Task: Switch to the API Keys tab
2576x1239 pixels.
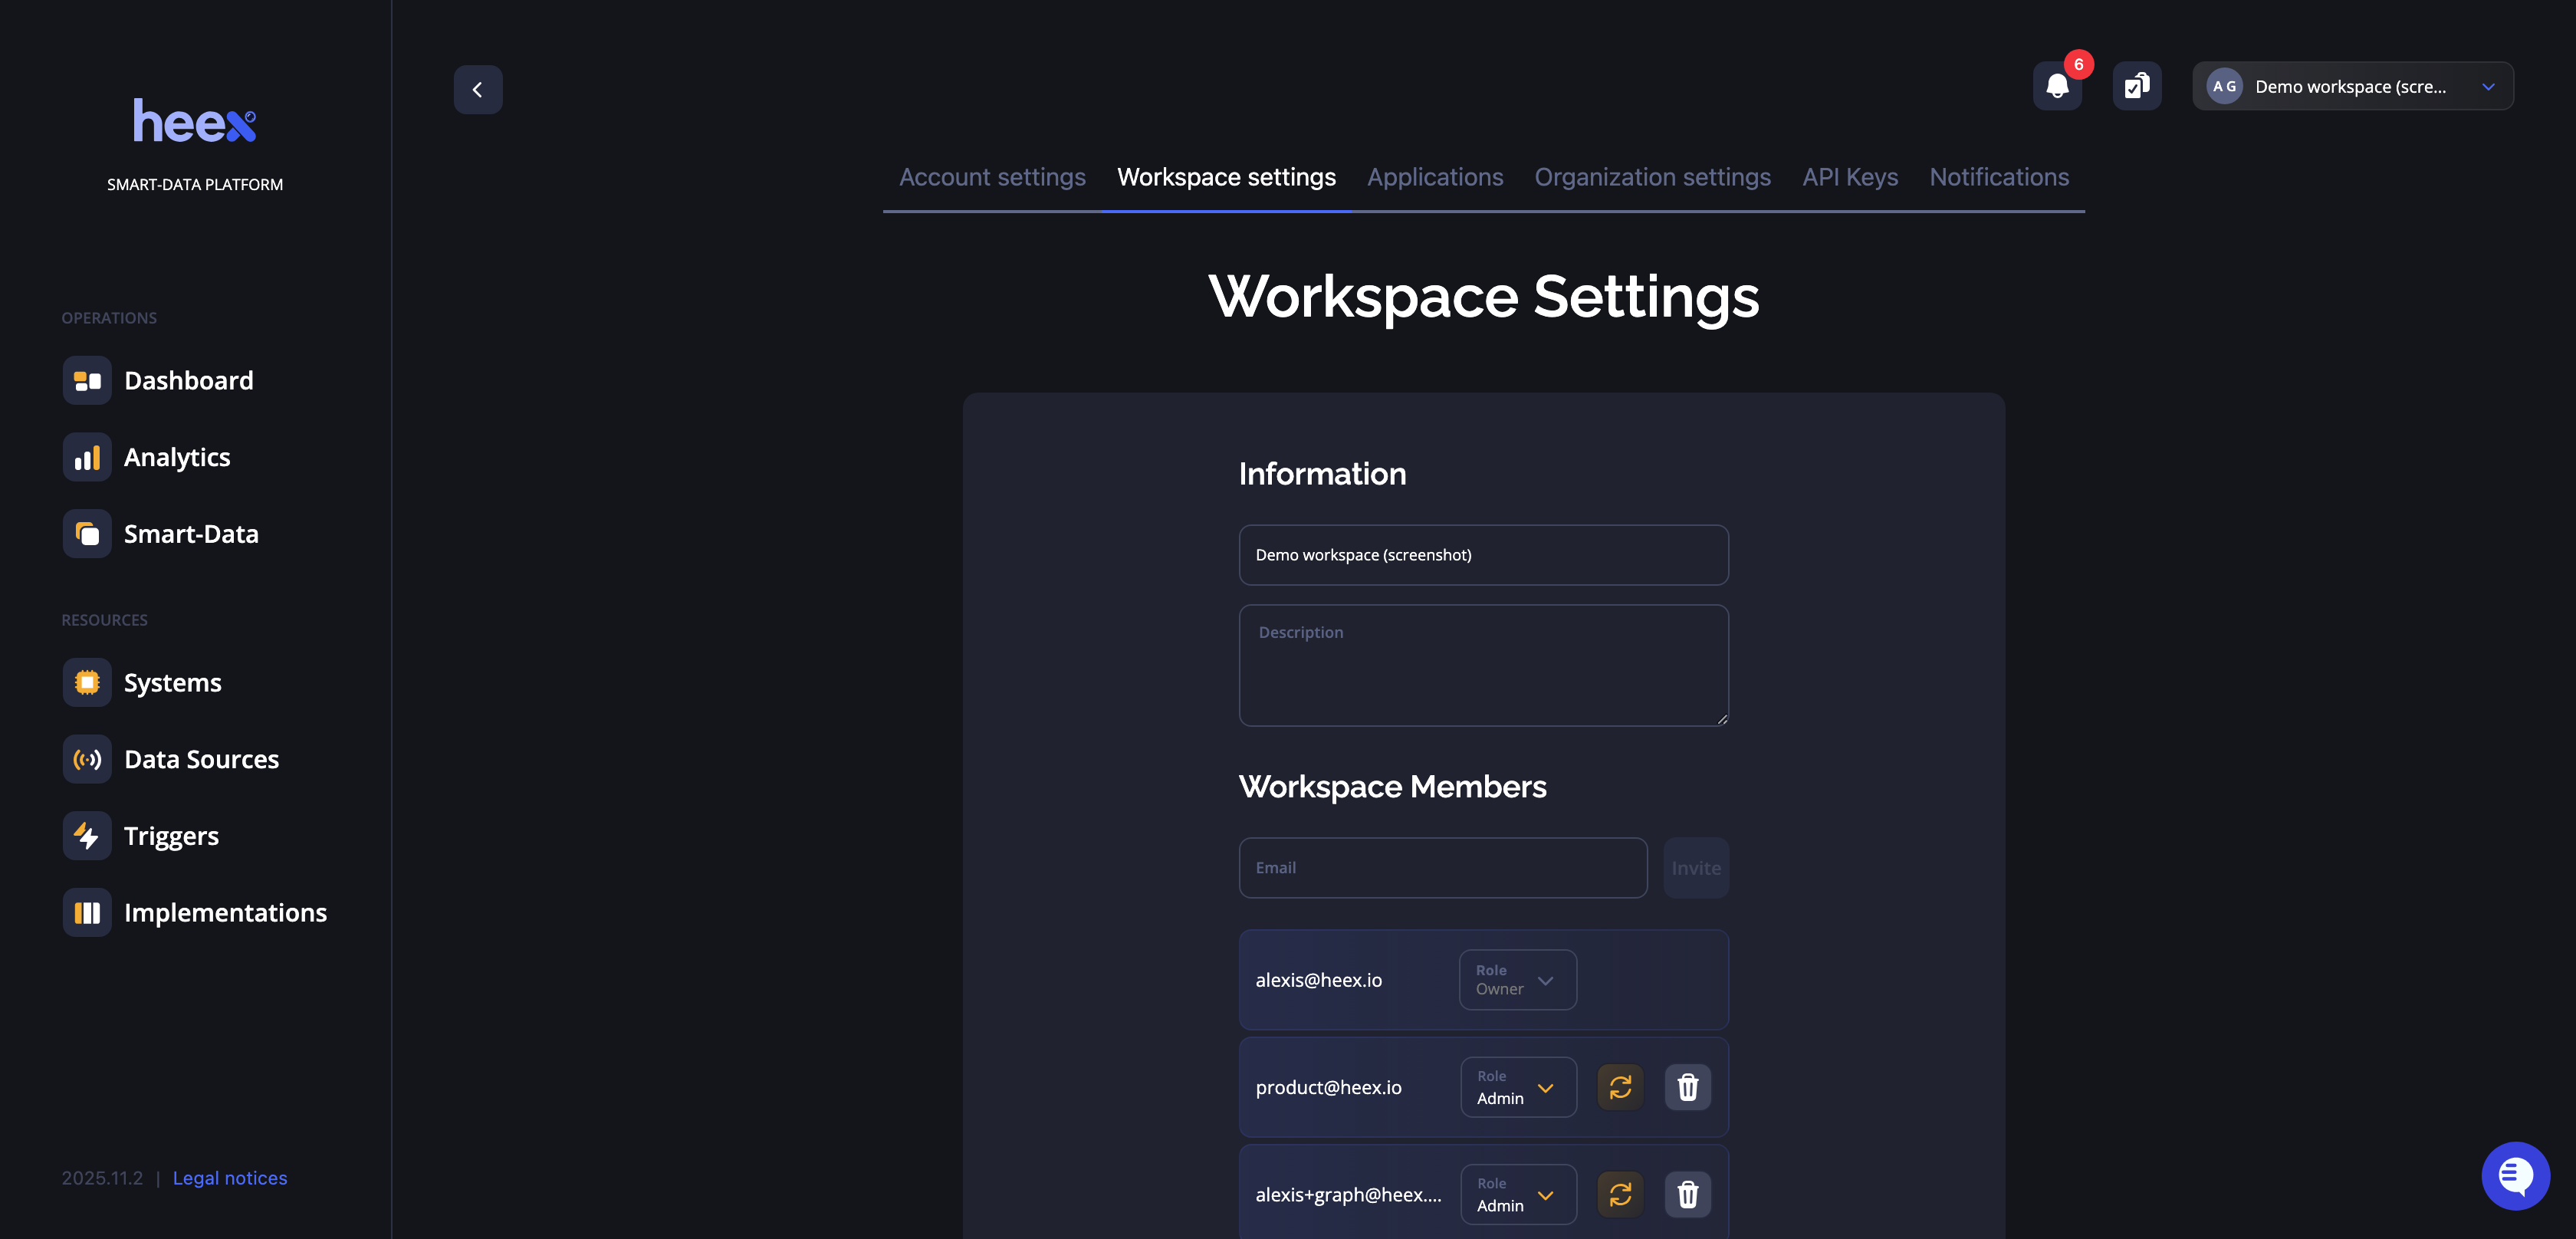Action: pos(1850,177)
